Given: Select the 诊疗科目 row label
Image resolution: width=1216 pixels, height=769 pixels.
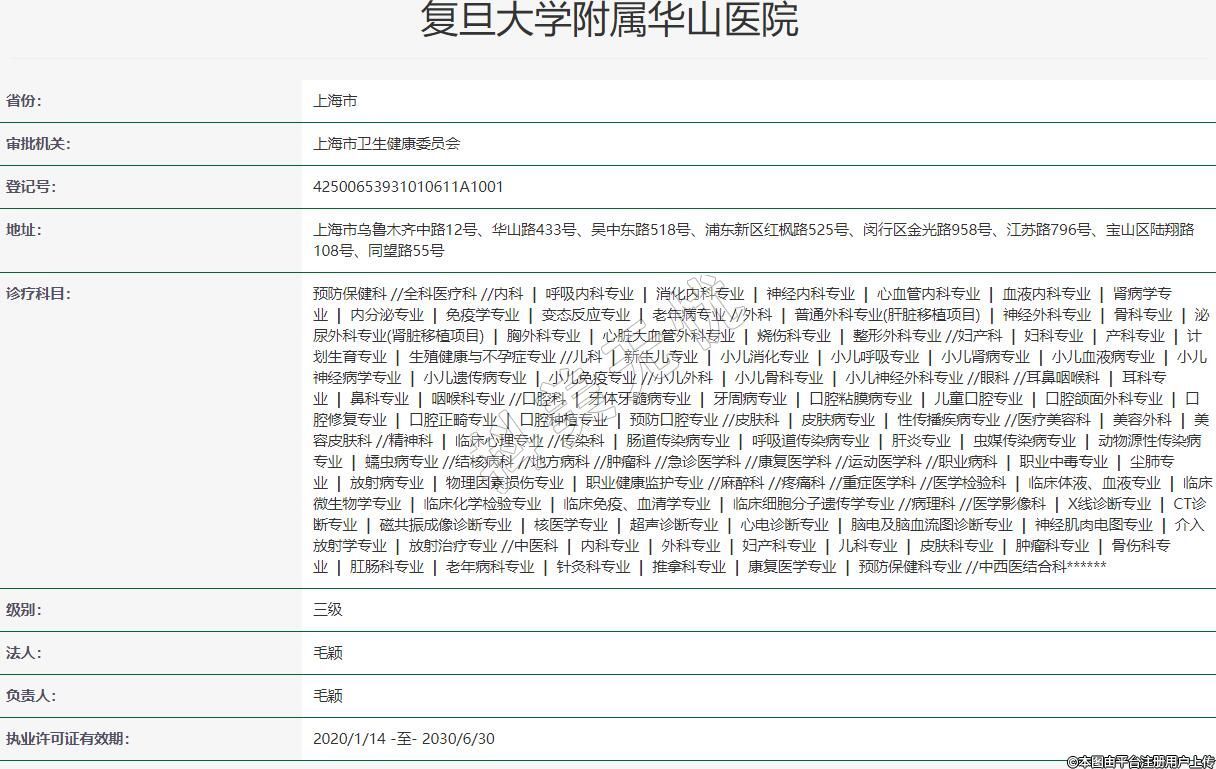Looking at the screenshot, I should [x=38, y=294].
